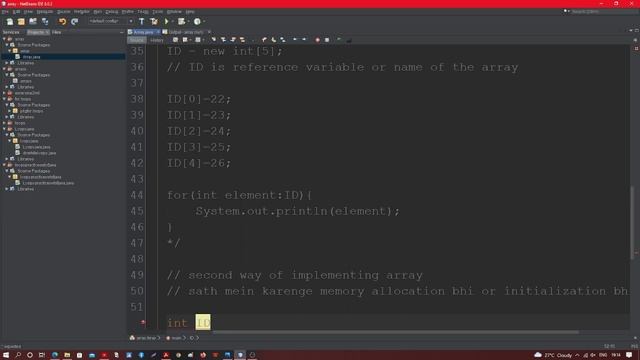Run the project with green play icon
This screenshot has width=640, height=360.
tap(166, 21)
